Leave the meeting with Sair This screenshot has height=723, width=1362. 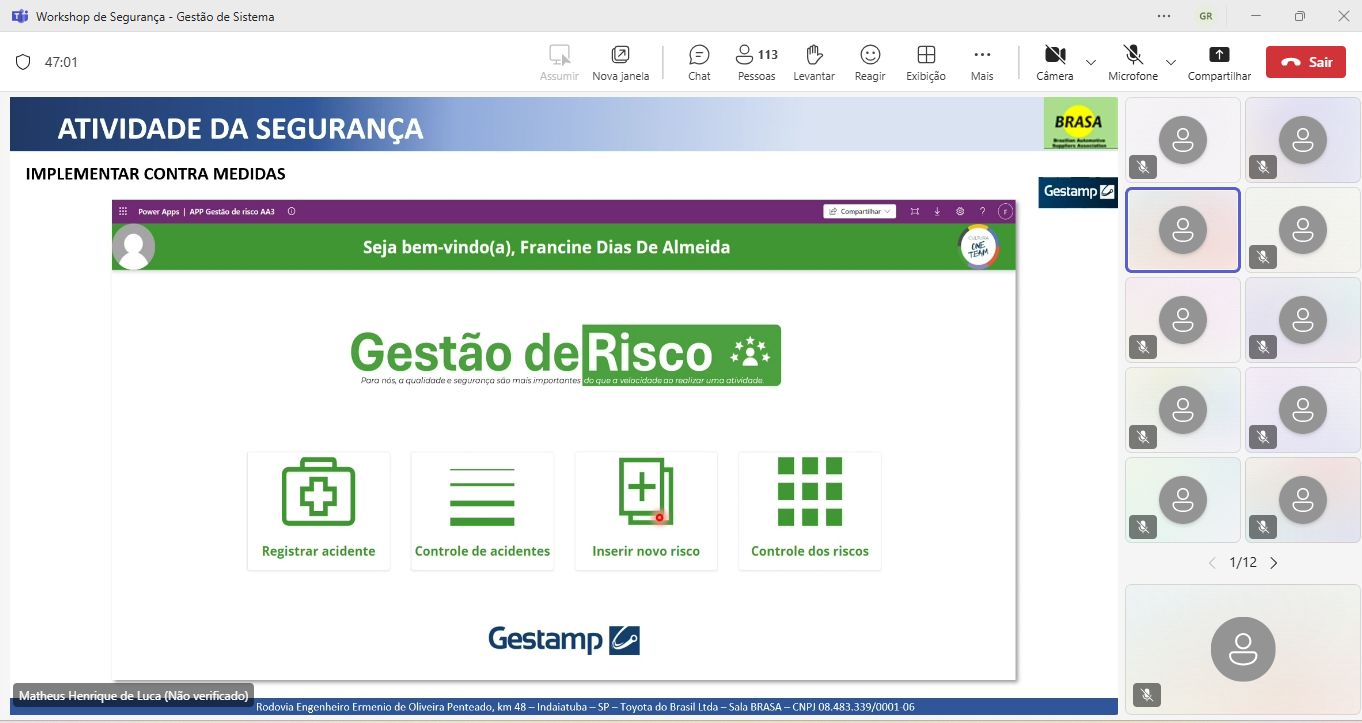pos(1305,62)
